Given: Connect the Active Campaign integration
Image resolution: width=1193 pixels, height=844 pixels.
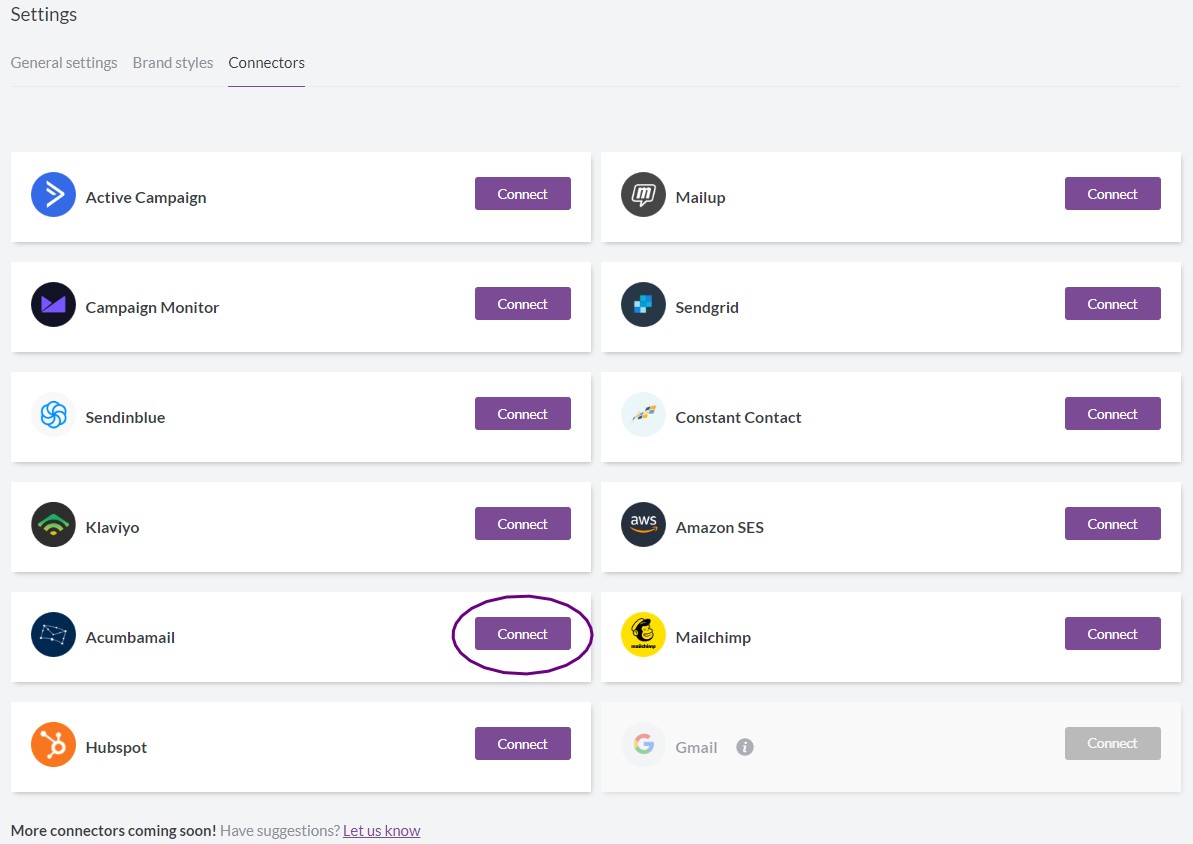Looking at the screenshot, I should 523,194.
